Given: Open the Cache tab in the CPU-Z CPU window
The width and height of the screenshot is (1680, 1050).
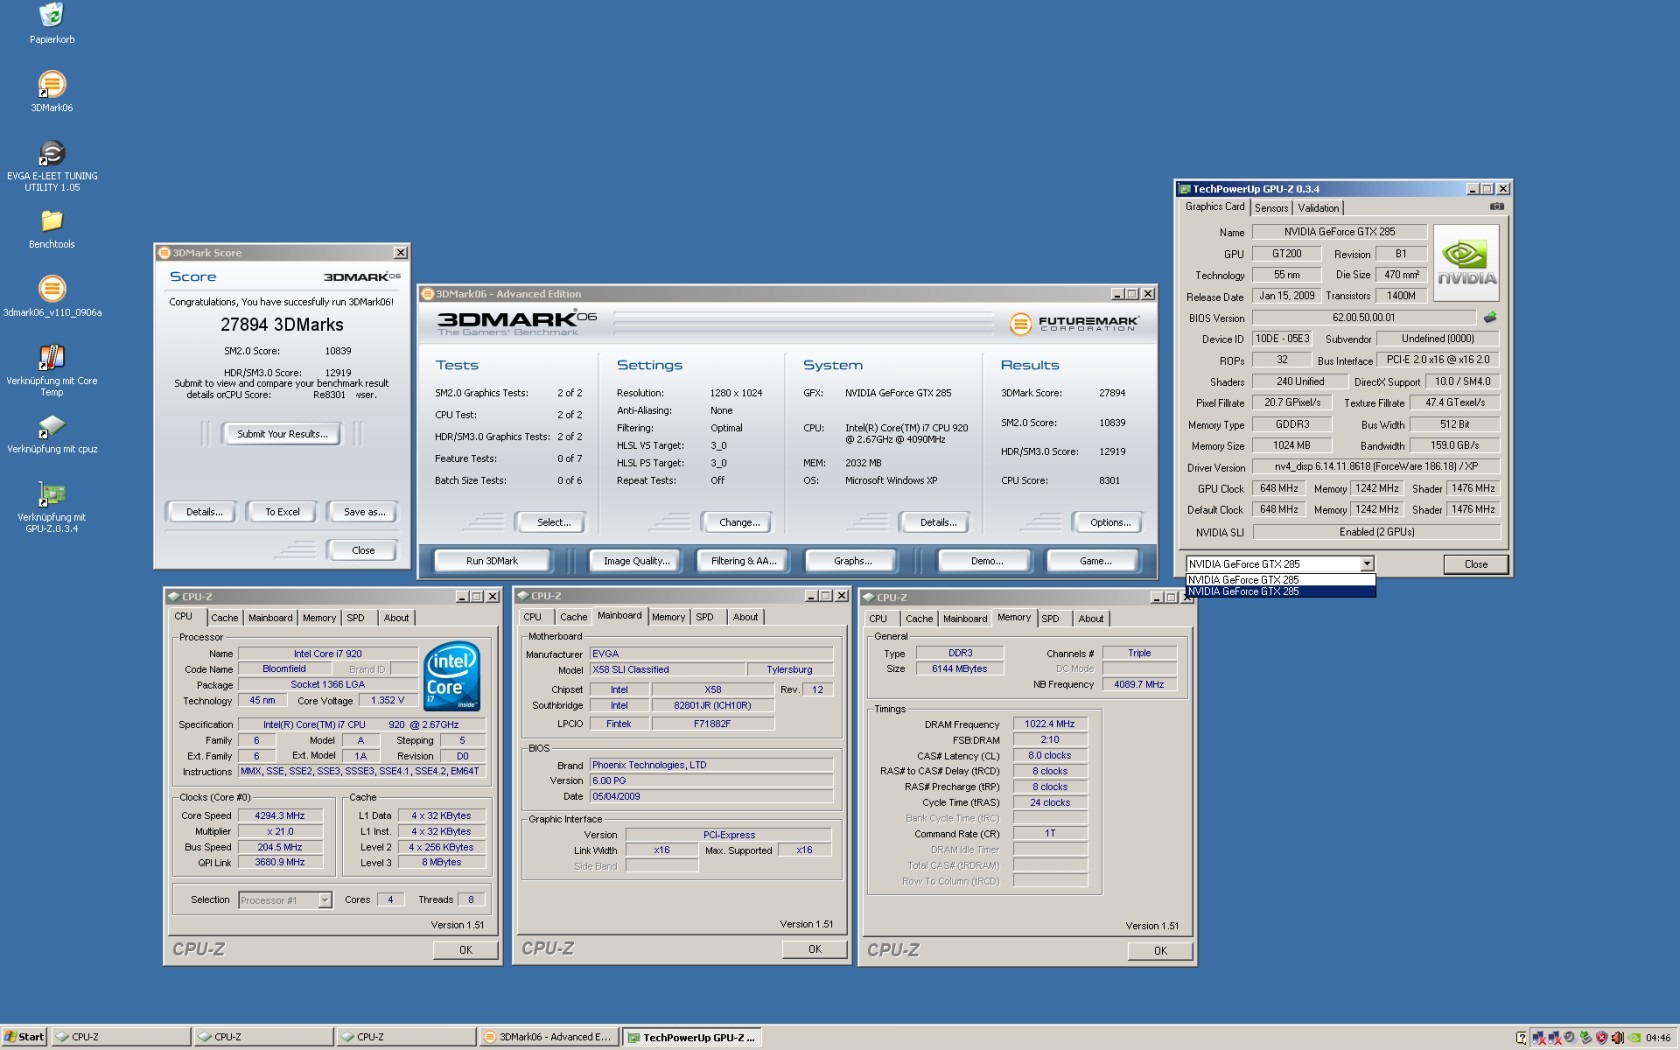Looking at the screenshot, I should pyautogui.click(x=224, y=618).
